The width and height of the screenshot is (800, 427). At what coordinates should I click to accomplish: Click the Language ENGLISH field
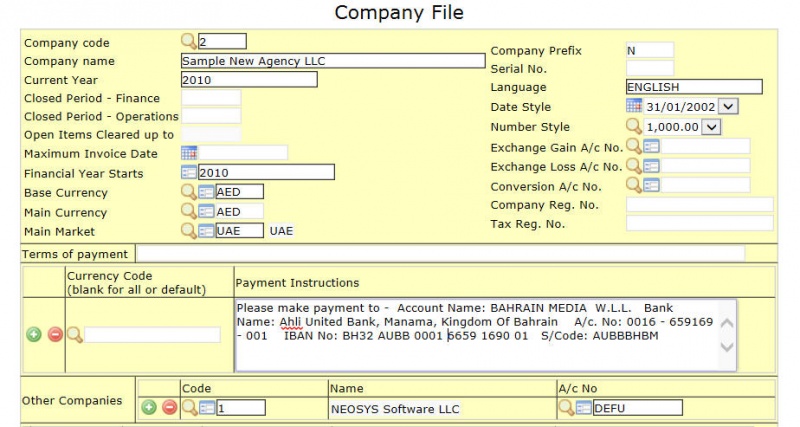694,87
